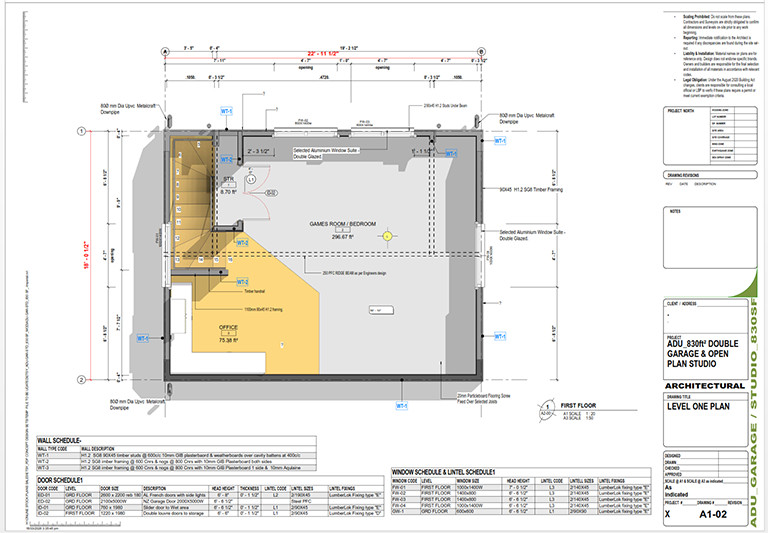Click WT-1 tag left of the office wall
The height and width of the screenshot is (533, 768).
[x=143, y=338]
